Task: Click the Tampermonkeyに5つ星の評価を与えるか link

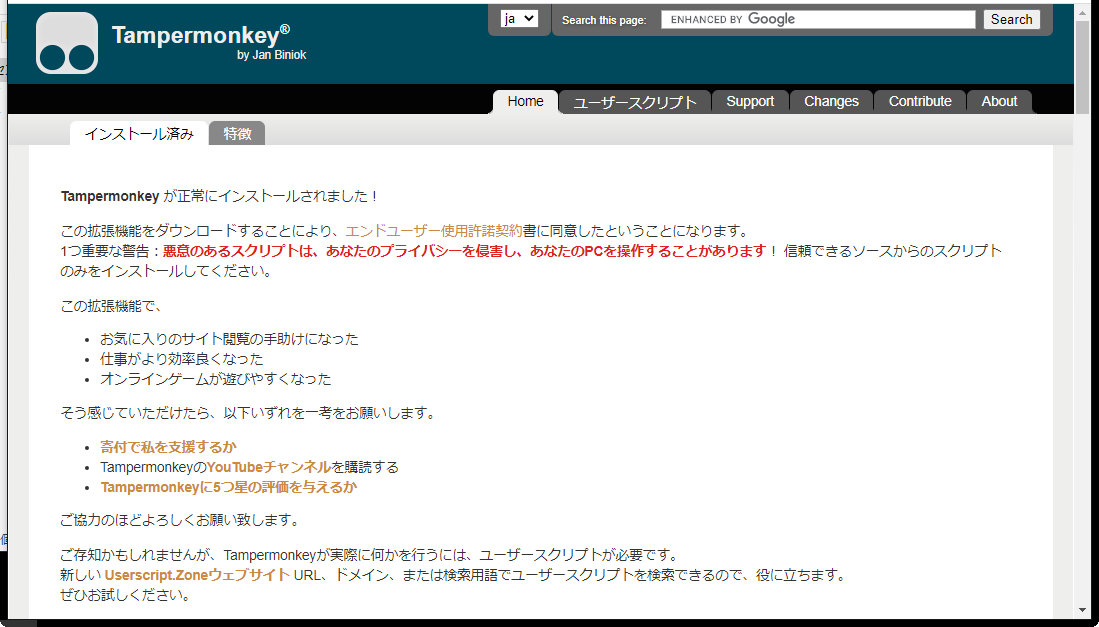Action: pyautogui.click(x=228, y=487)
